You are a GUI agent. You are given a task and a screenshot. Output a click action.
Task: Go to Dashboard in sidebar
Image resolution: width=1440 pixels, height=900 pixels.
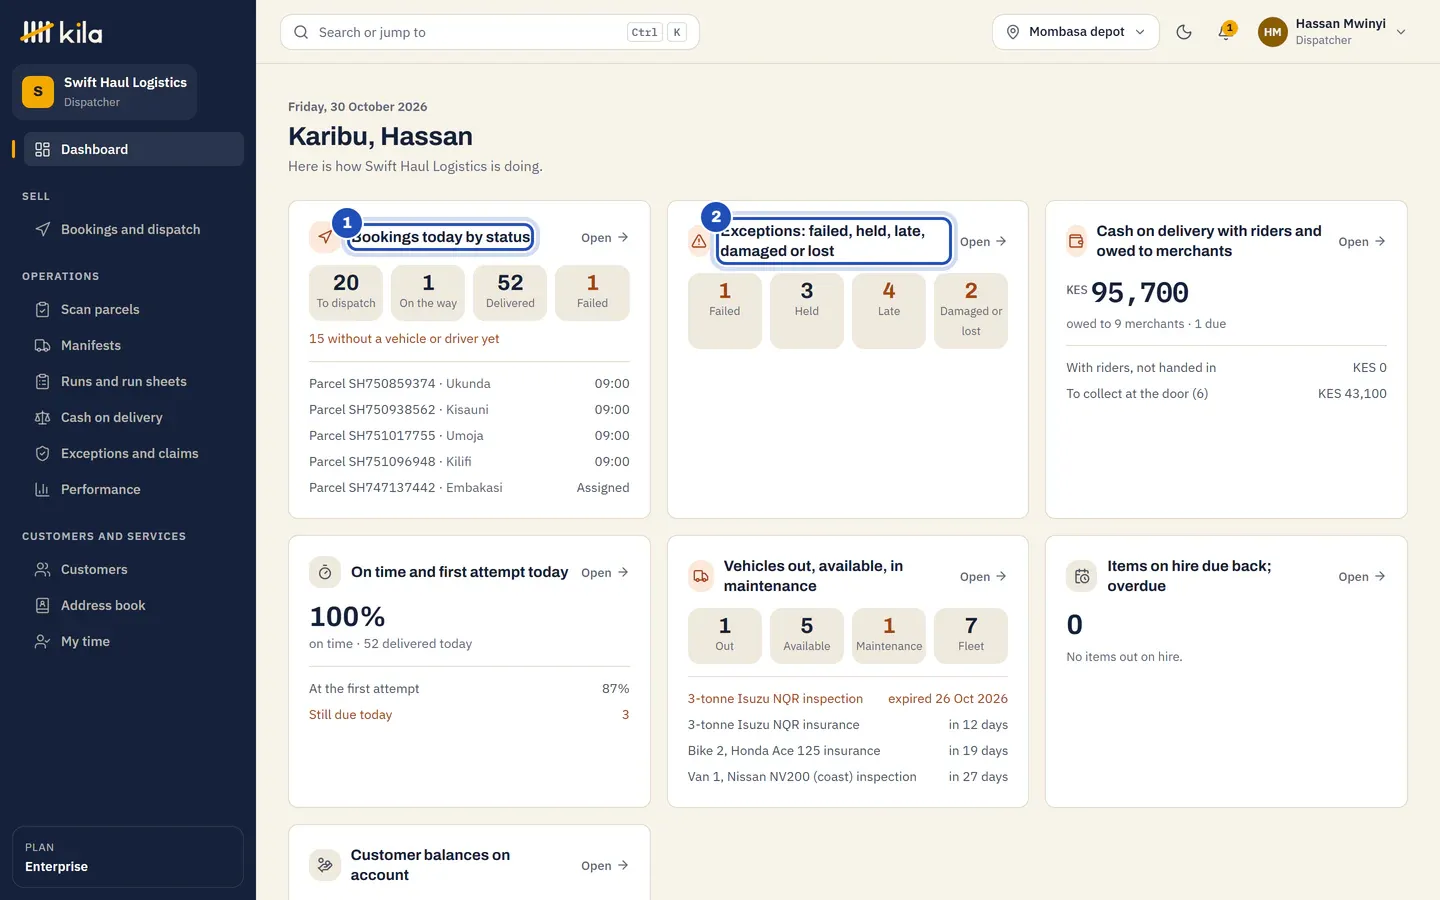pos(134,149)
